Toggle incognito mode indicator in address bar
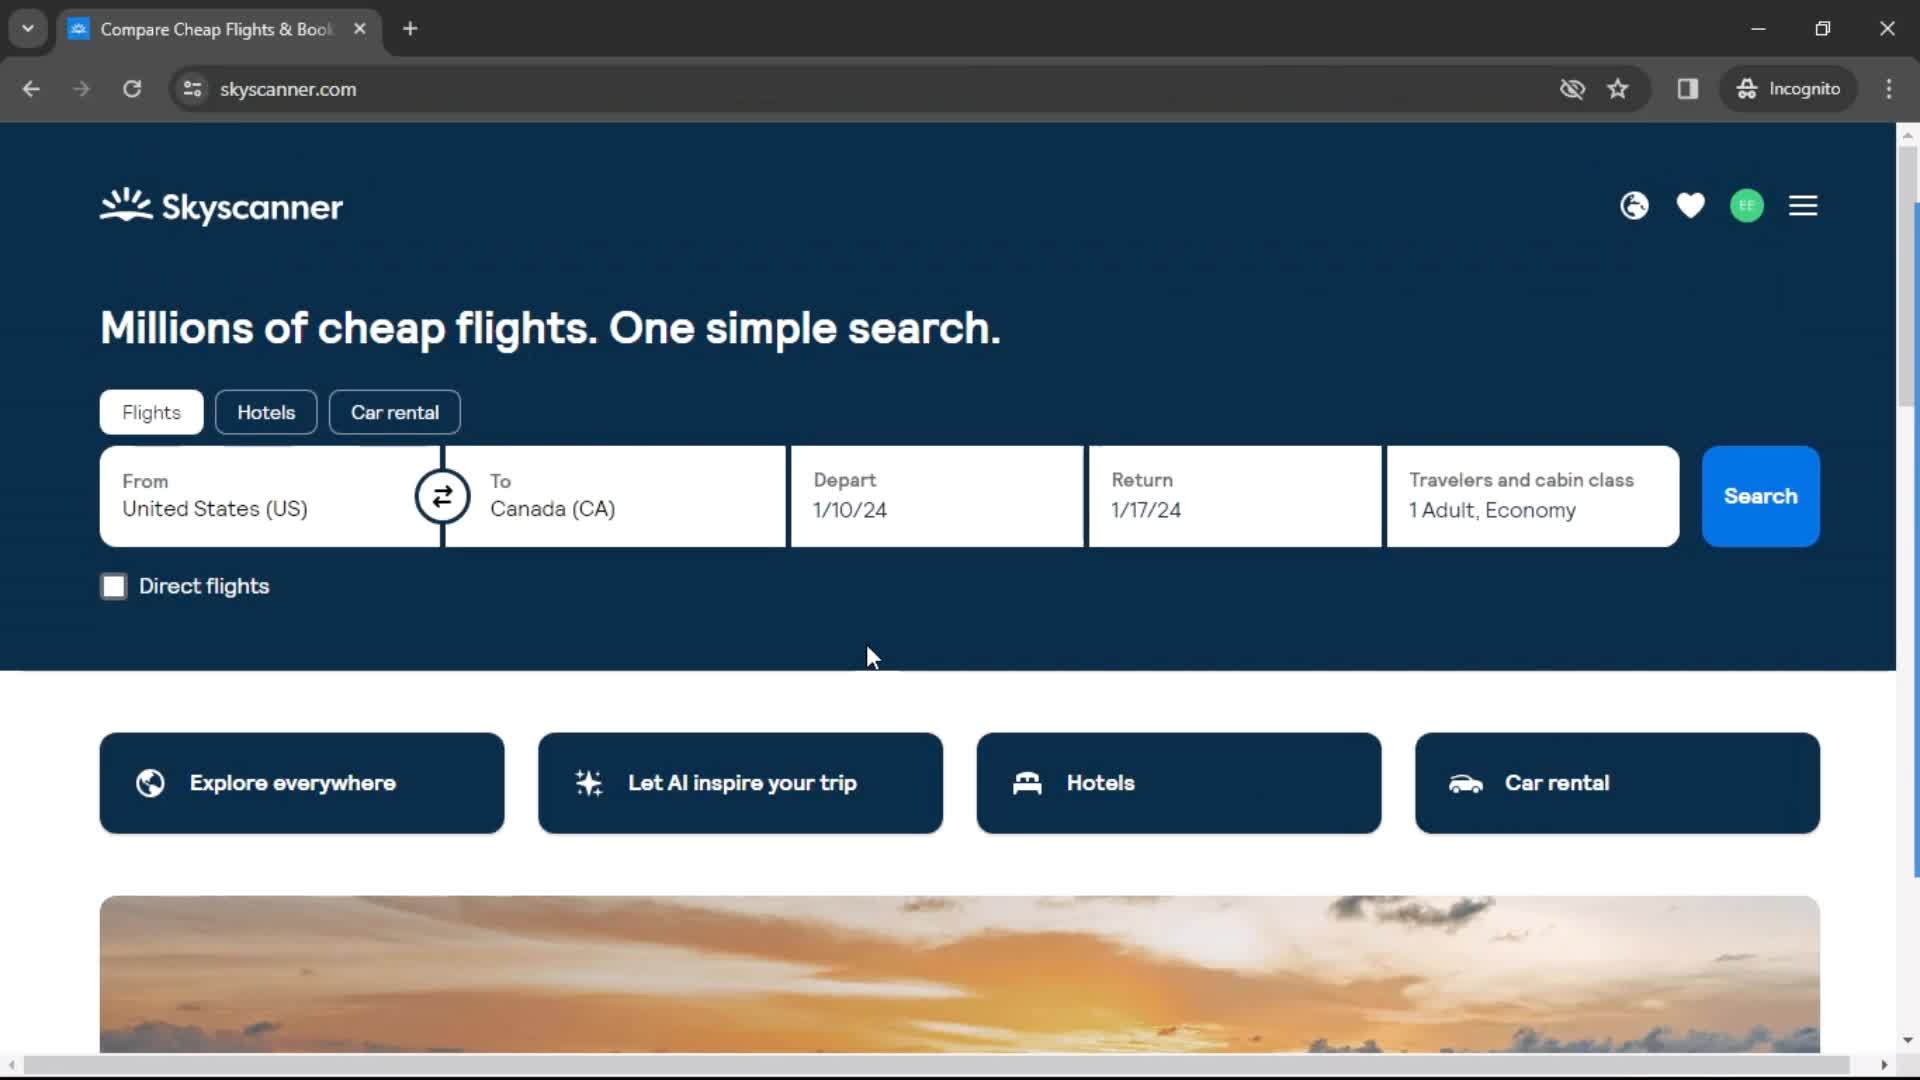Screen dimensions: 1920x1080 (x=1789, y=88)
